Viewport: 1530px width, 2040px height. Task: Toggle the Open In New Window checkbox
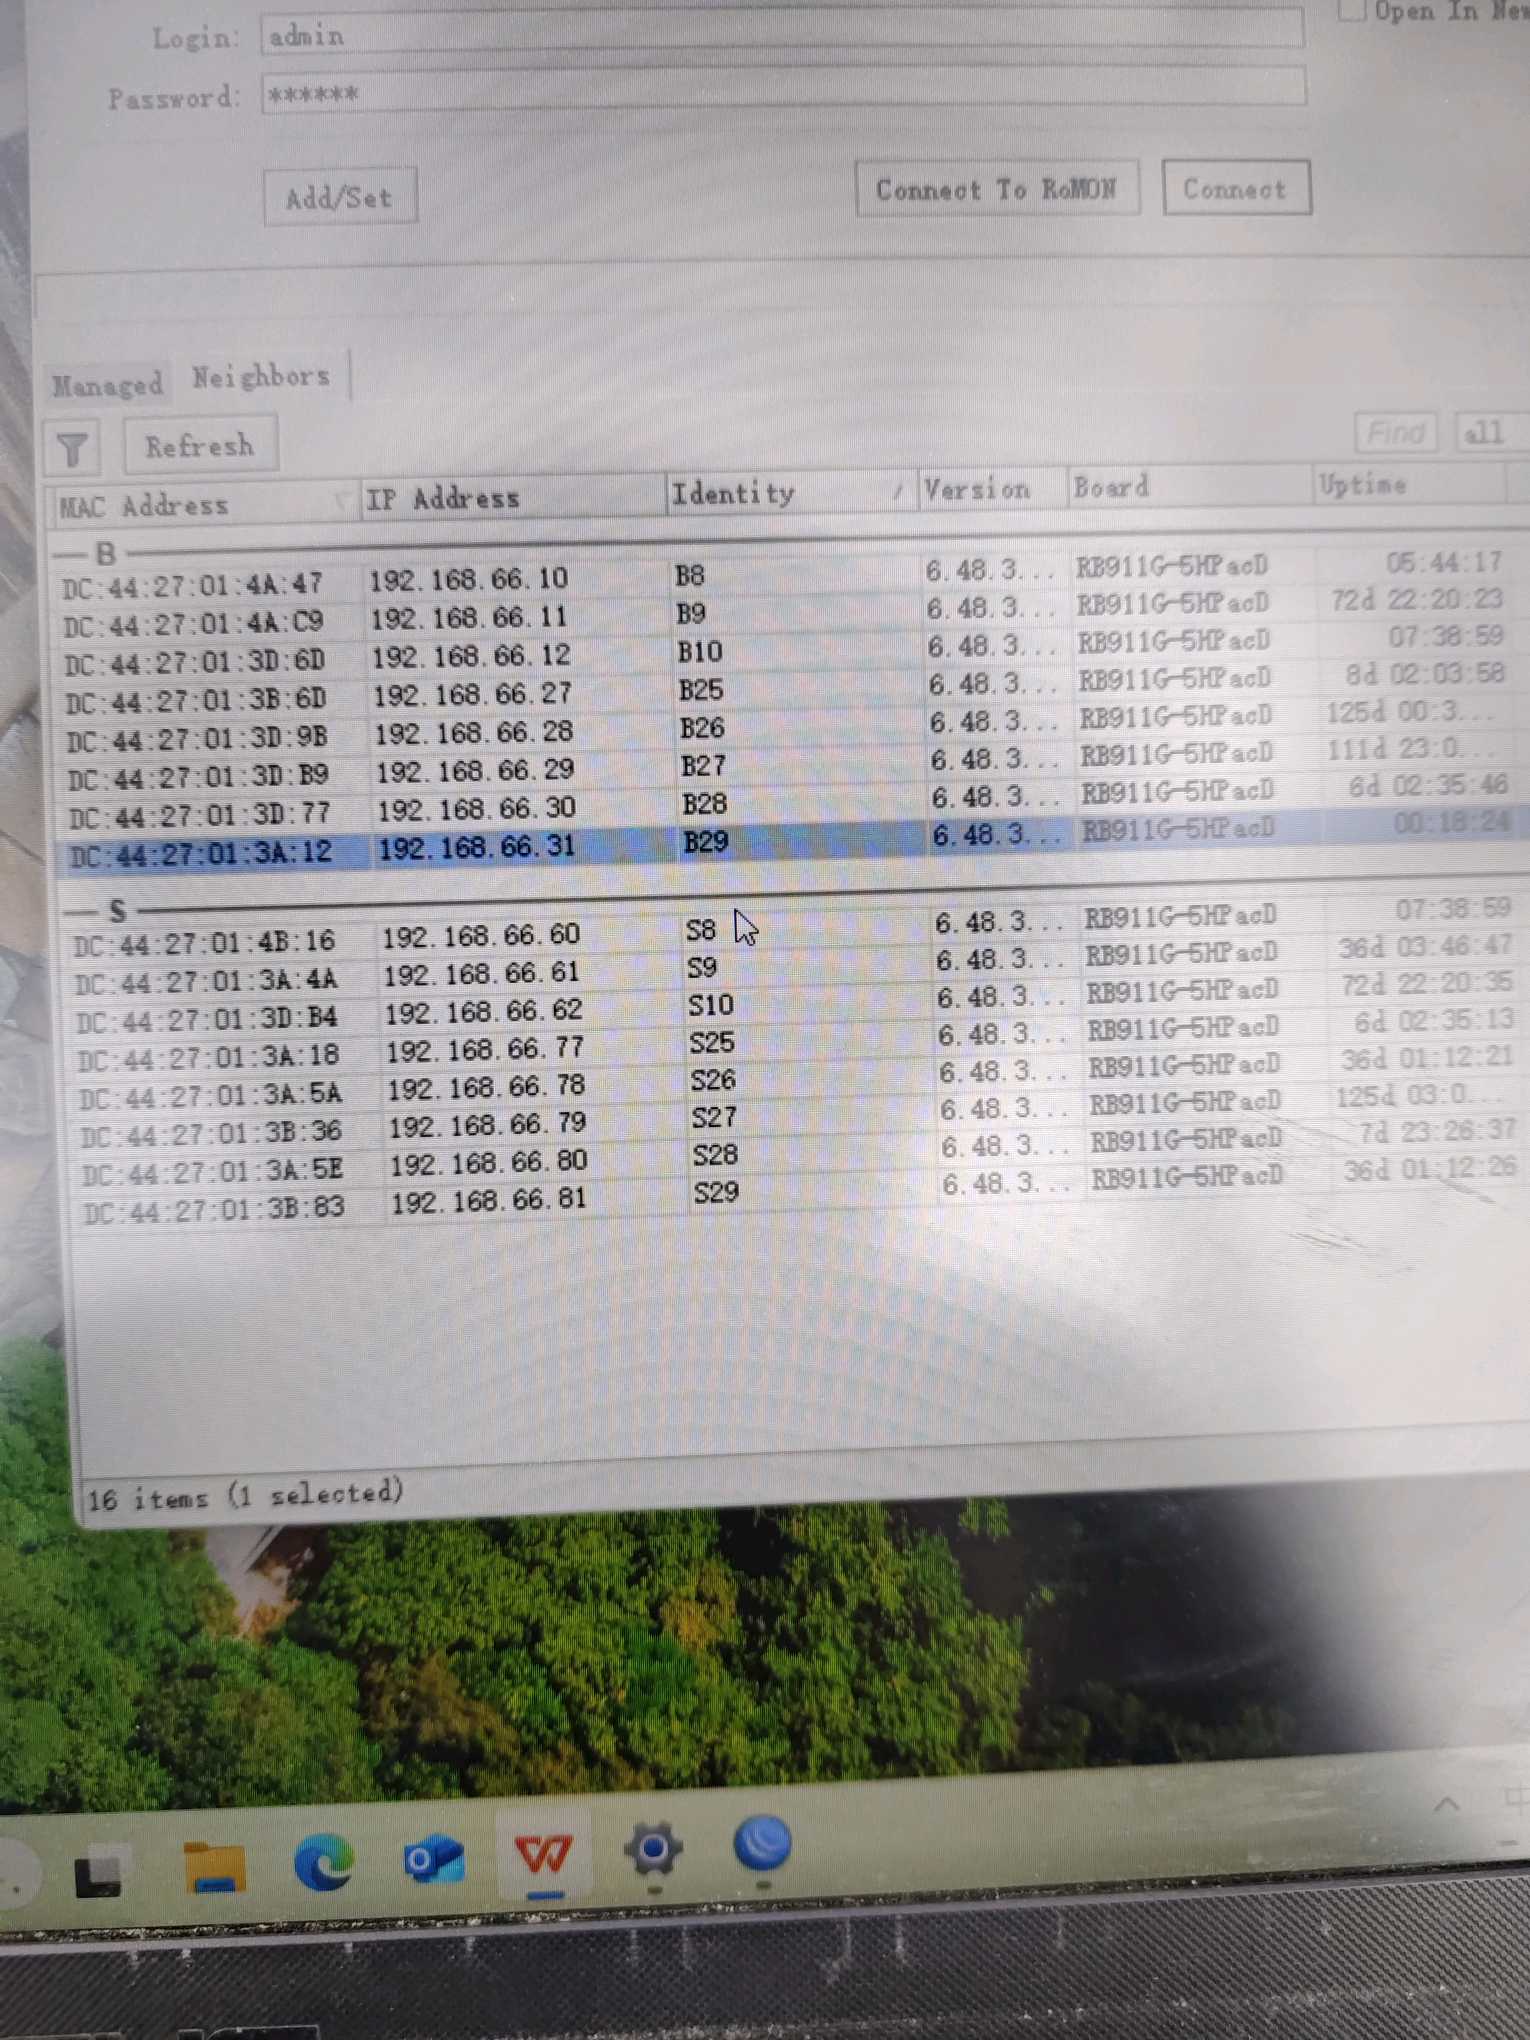pos(1351,10)
